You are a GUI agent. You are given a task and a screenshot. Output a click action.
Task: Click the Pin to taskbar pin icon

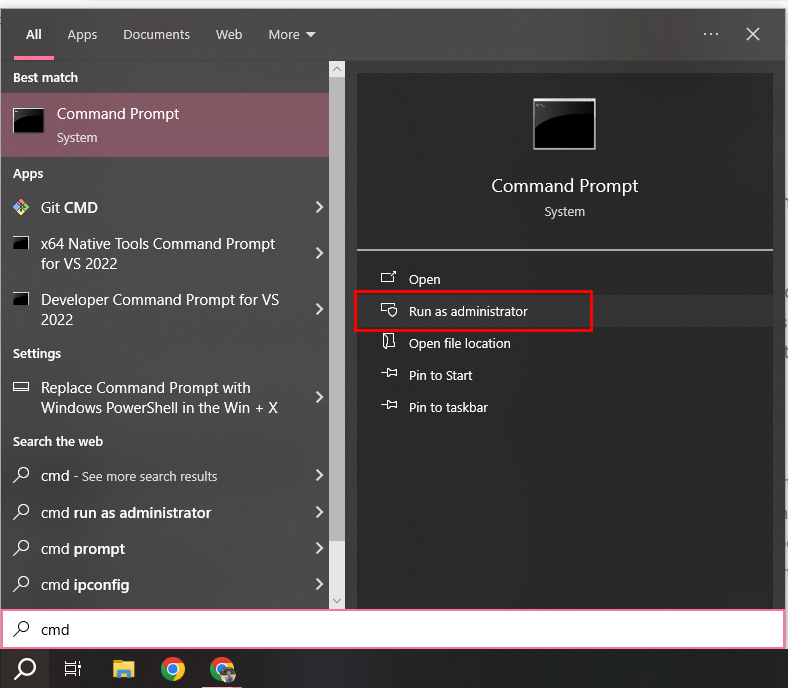click(x=389, y=405)
